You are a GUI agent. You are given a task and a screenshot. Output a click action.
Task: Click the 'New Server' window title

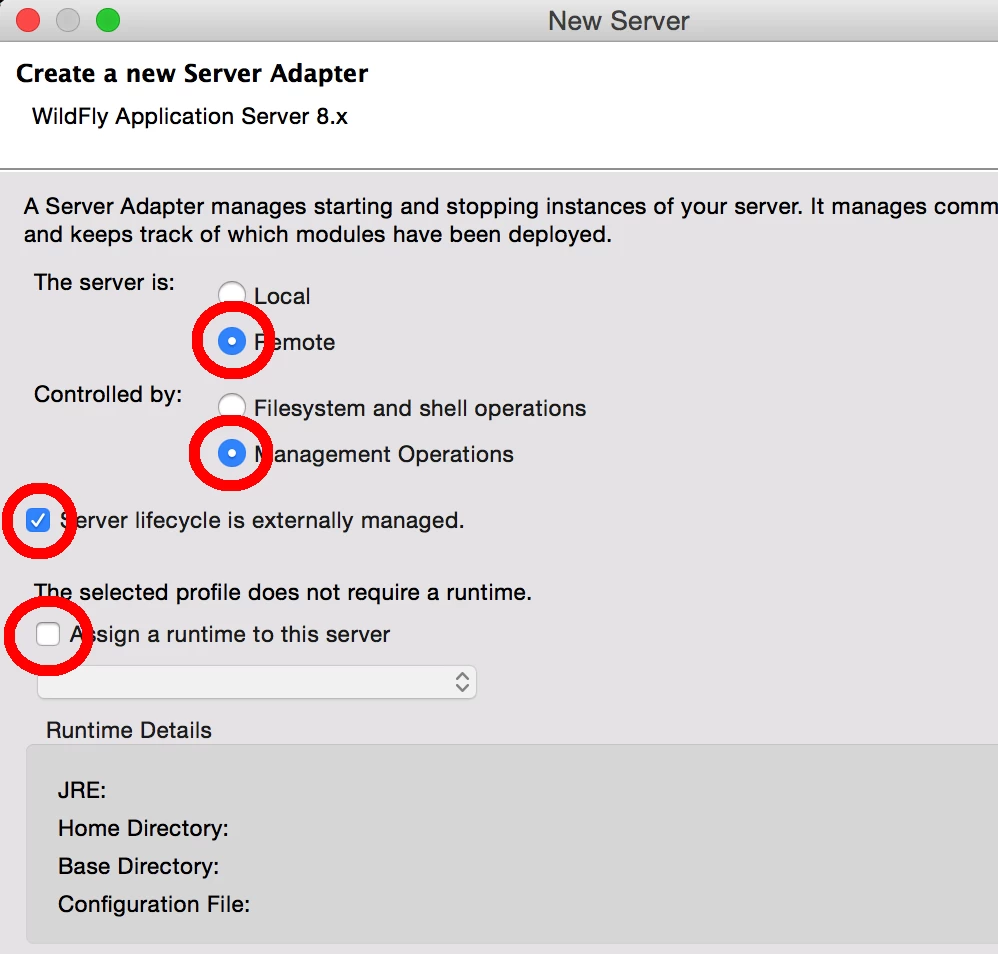pos(619,21)
